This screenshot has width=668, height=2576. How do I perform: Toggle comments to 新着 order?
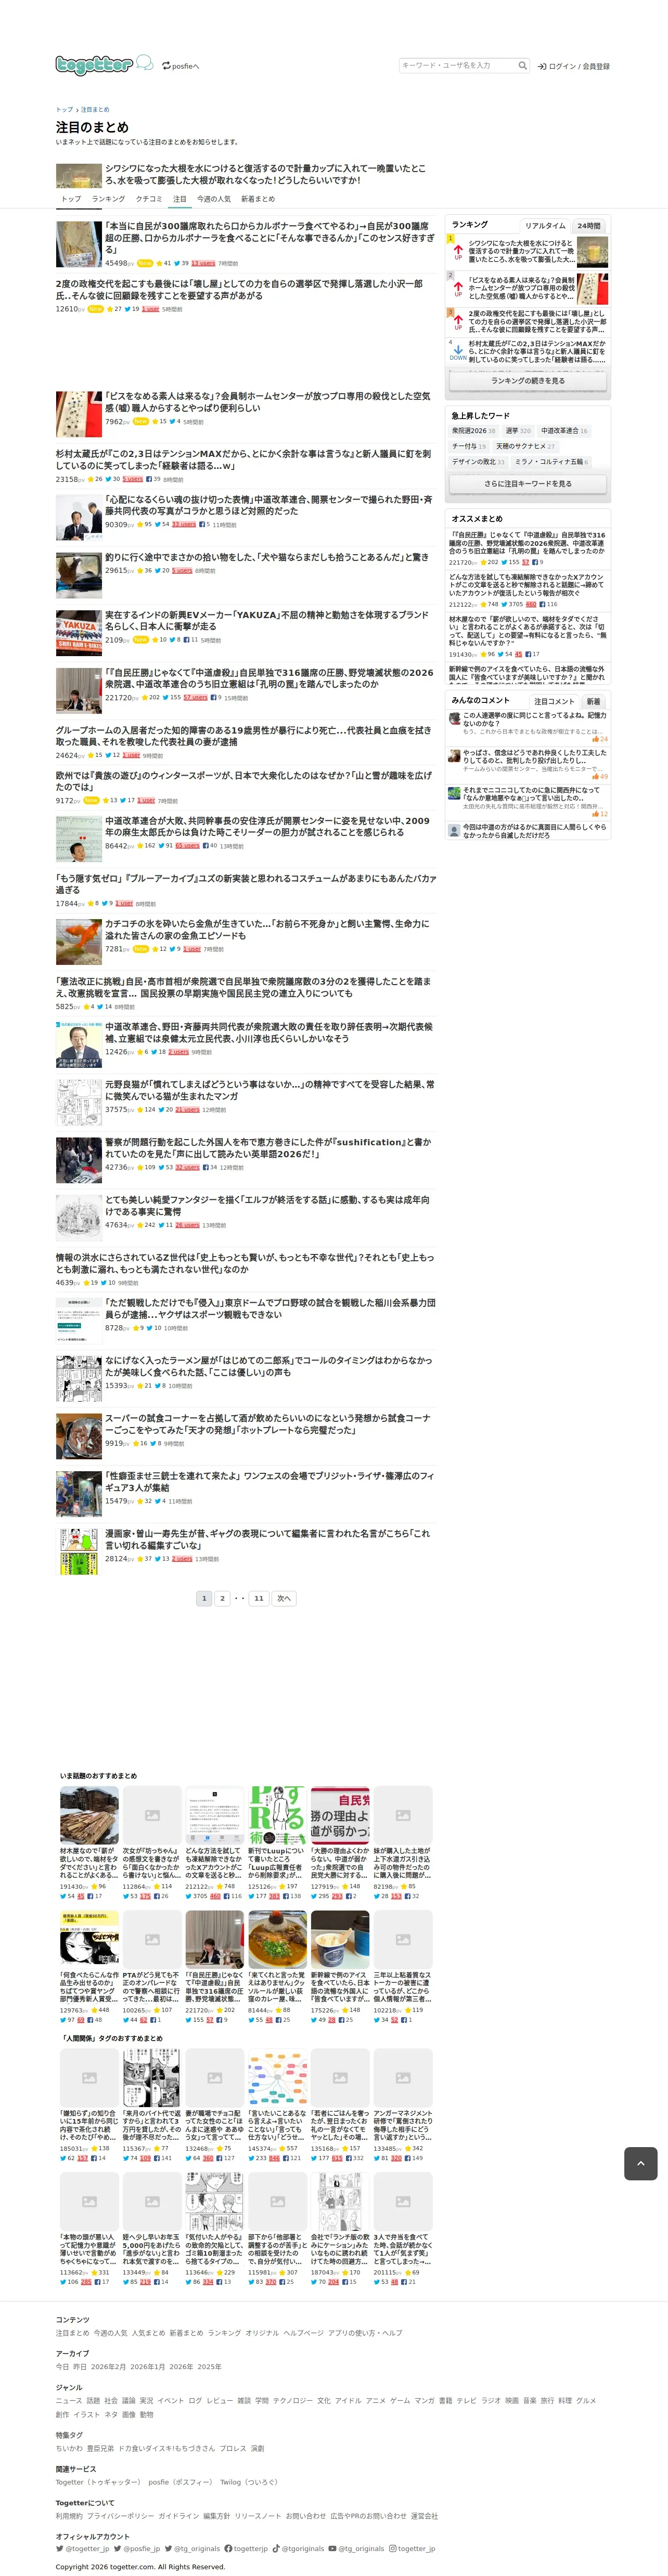pos(593,701)
